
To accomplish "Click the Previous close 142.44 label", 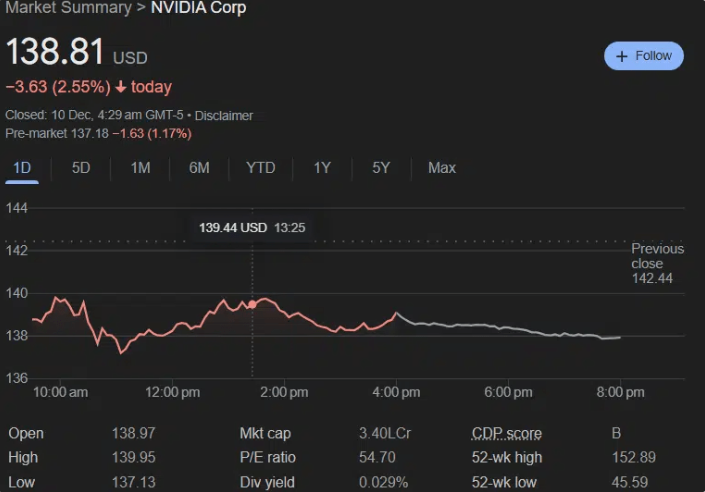I will coord(657,264).
